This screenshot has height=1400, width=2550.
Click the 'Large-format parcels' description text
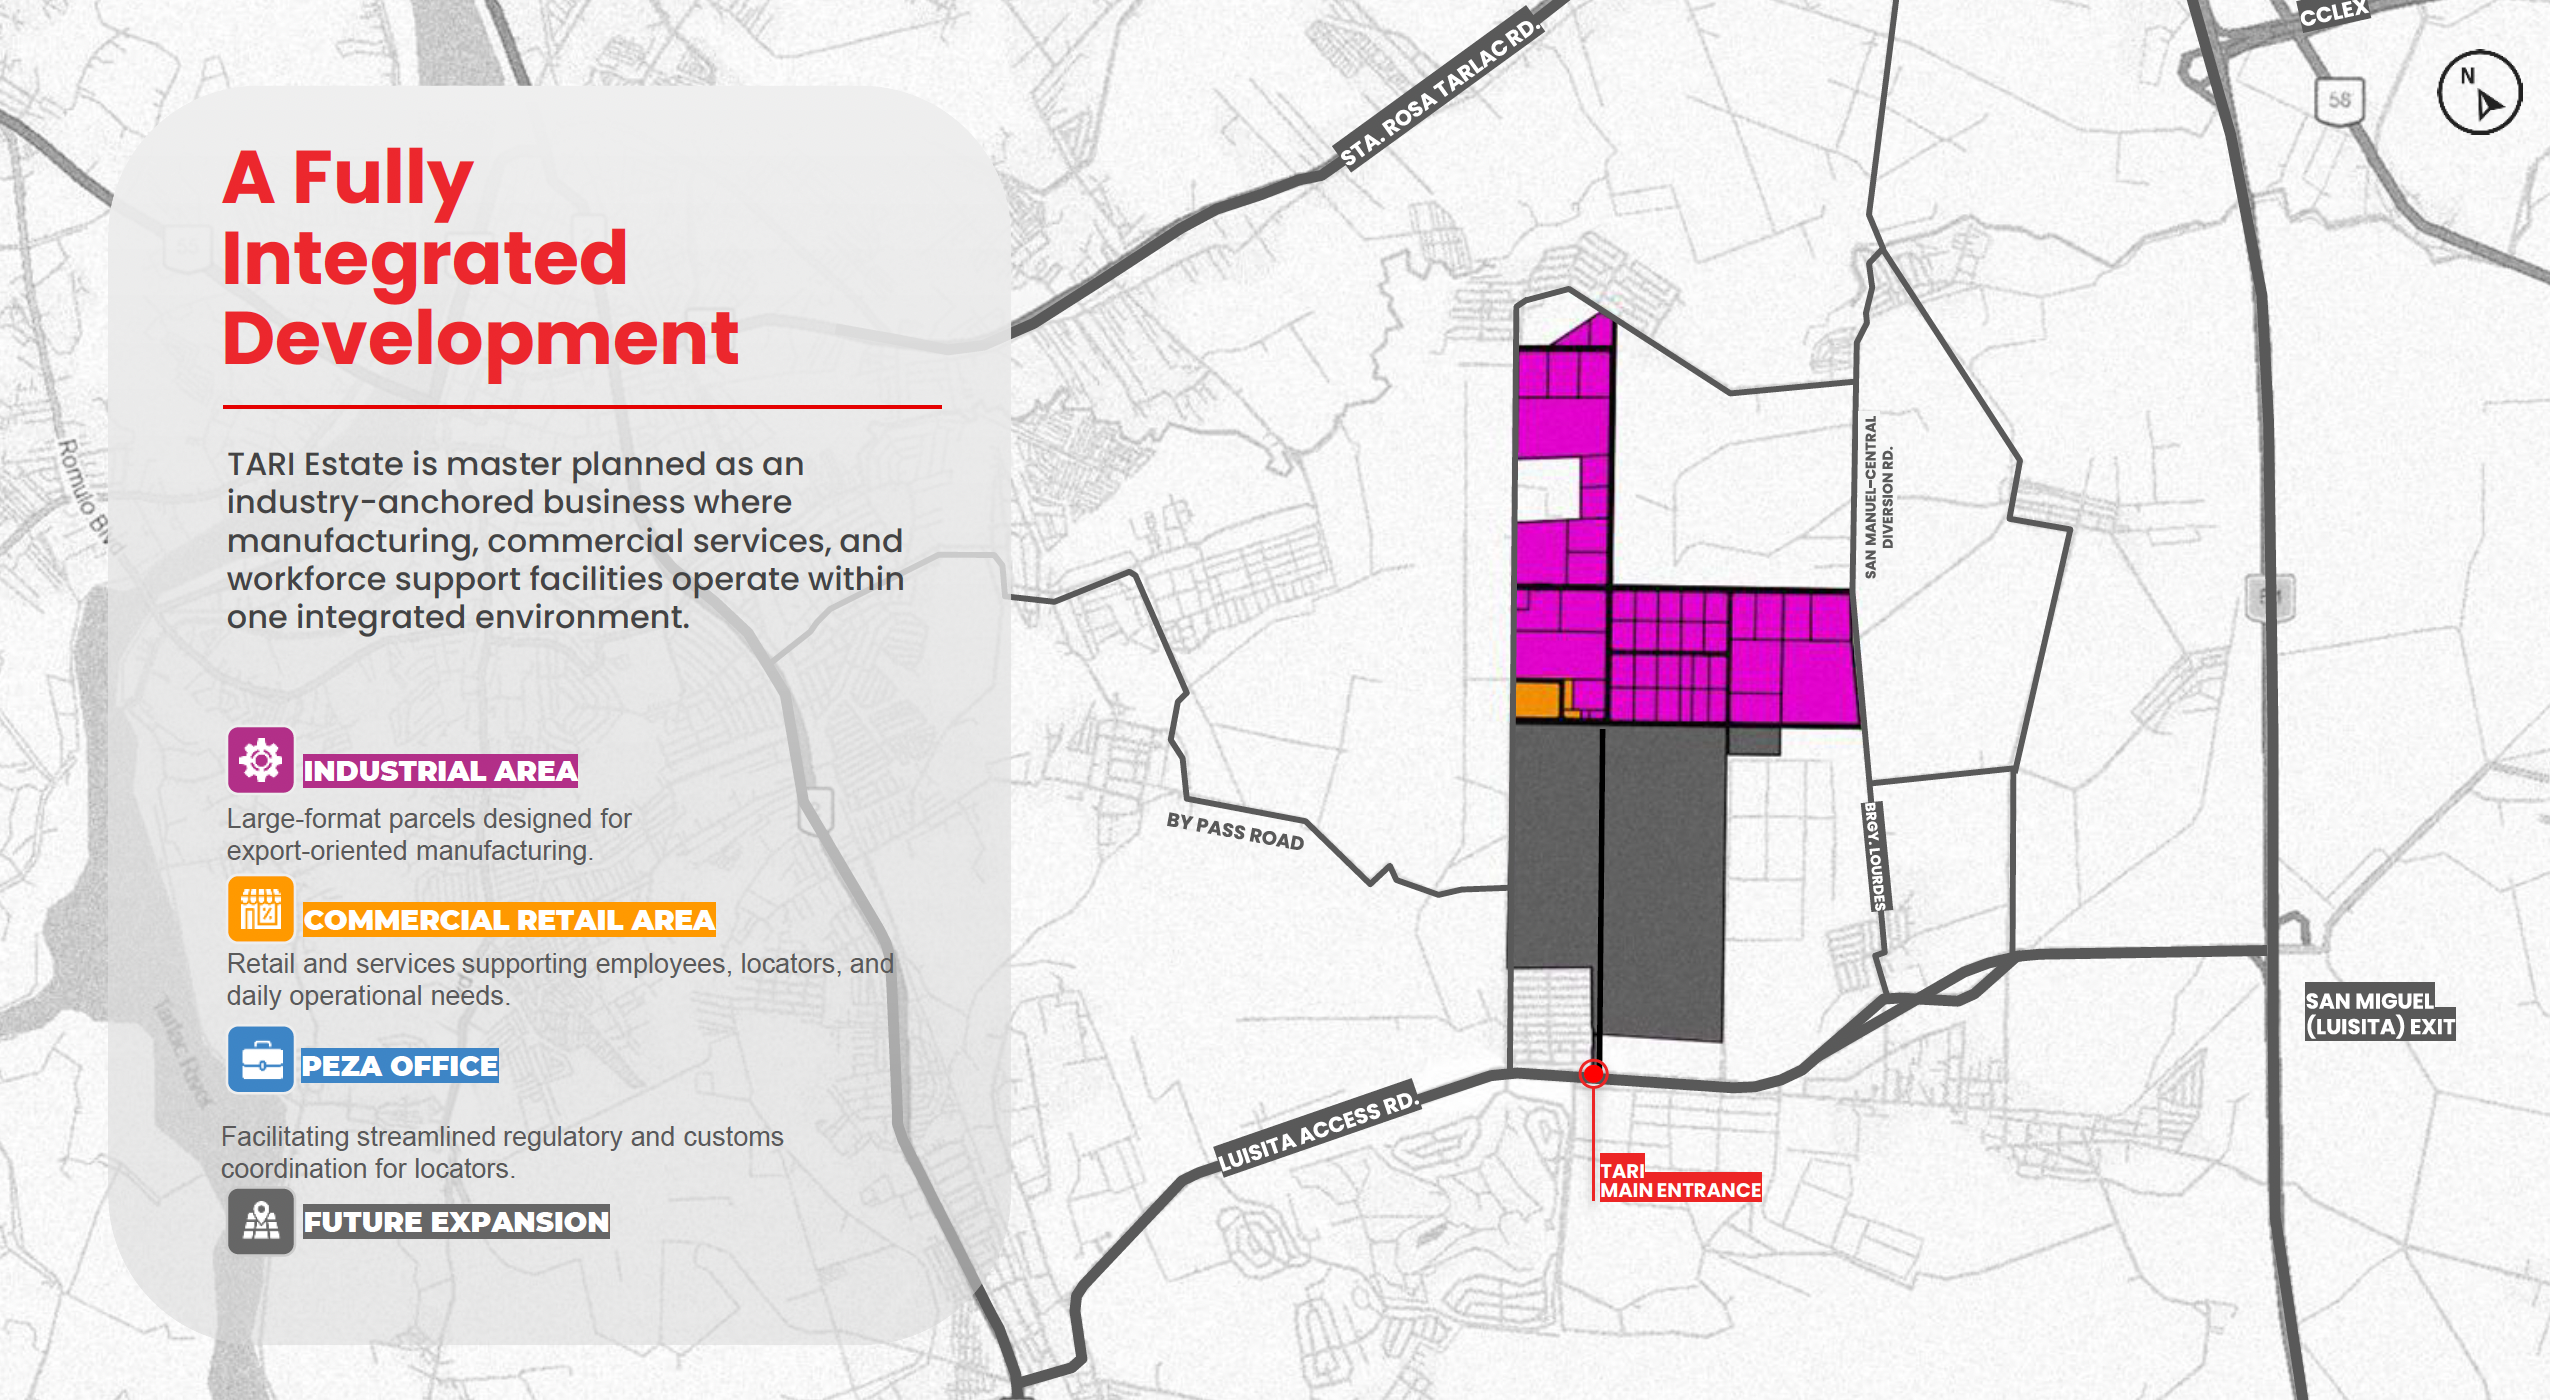tap(429, 834)
